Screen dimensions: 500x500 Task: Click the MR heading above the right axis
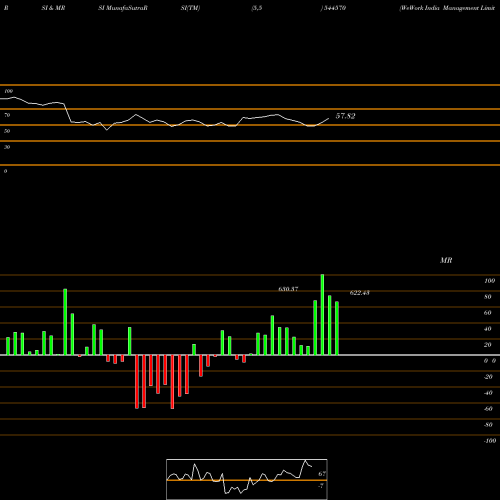pyautogui.click(x=446, y=260)
